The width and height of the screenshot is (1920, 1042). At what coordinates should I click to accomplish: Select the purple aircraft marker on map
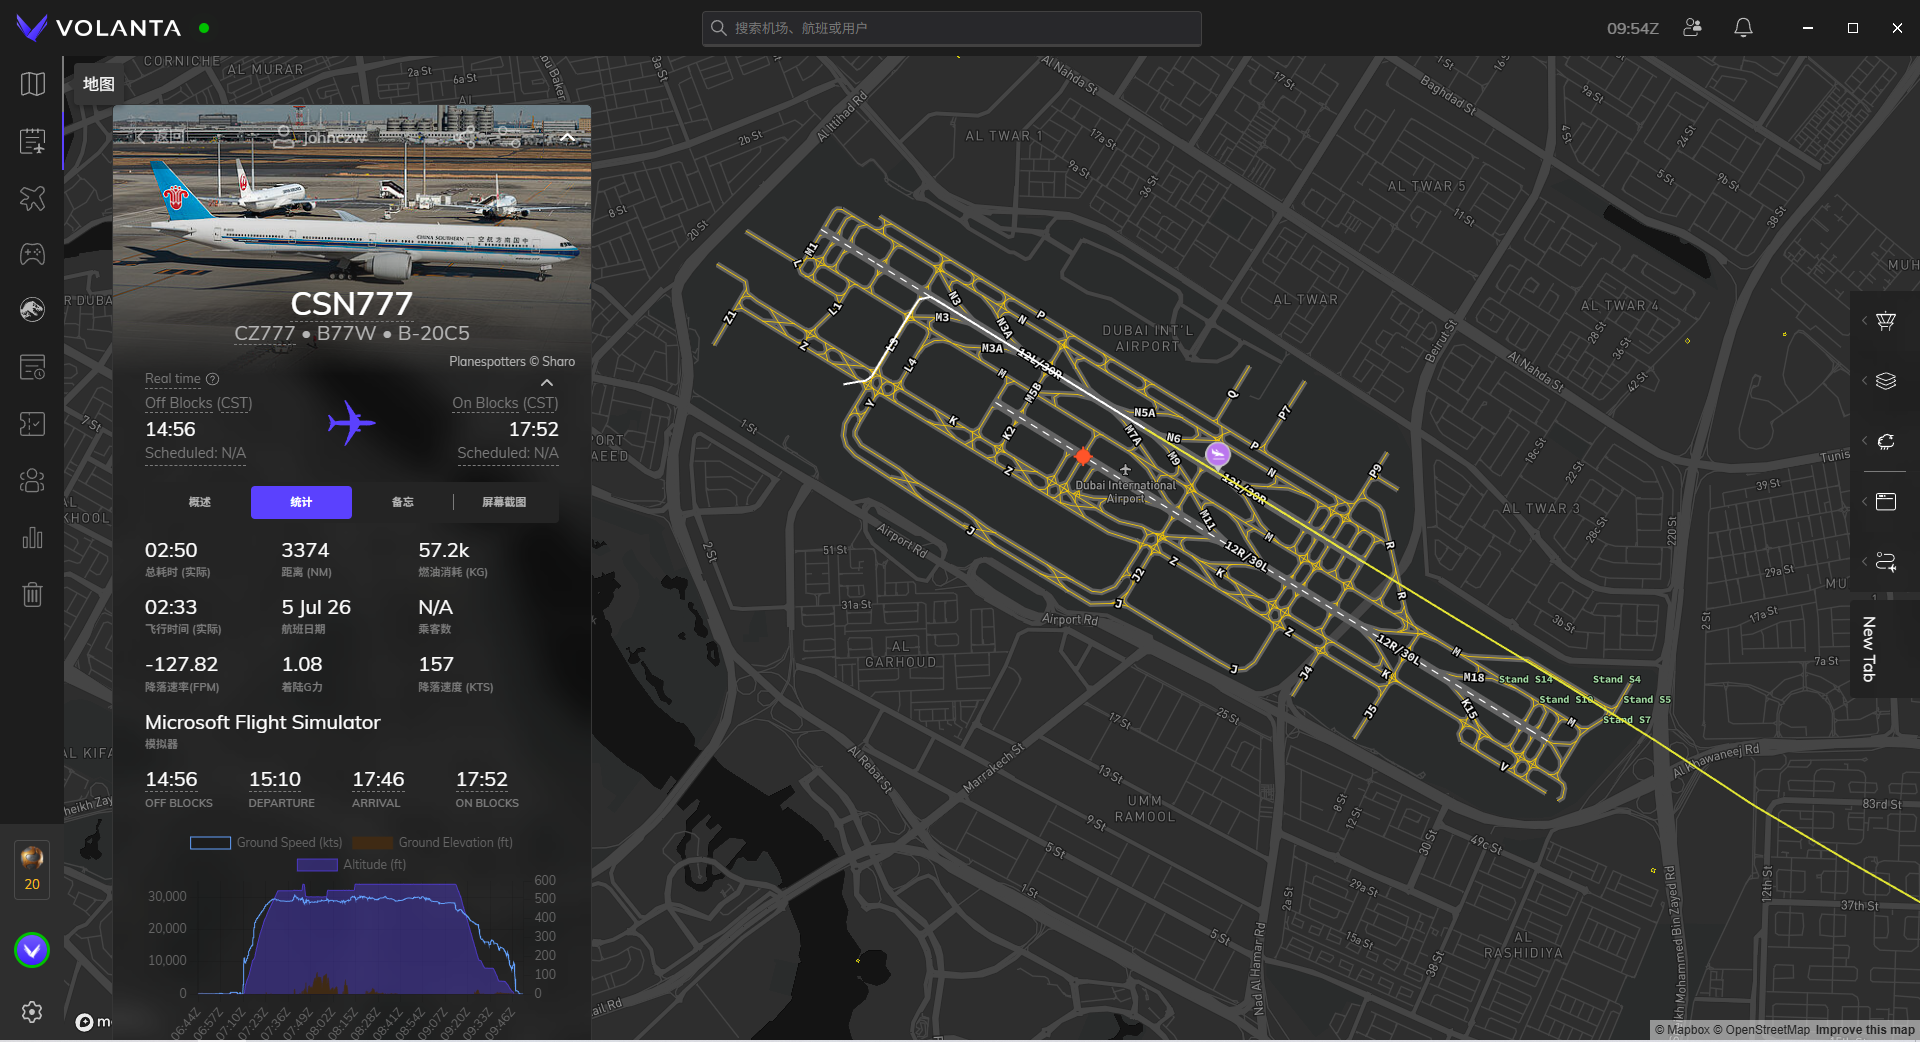tap(1217, 455)
